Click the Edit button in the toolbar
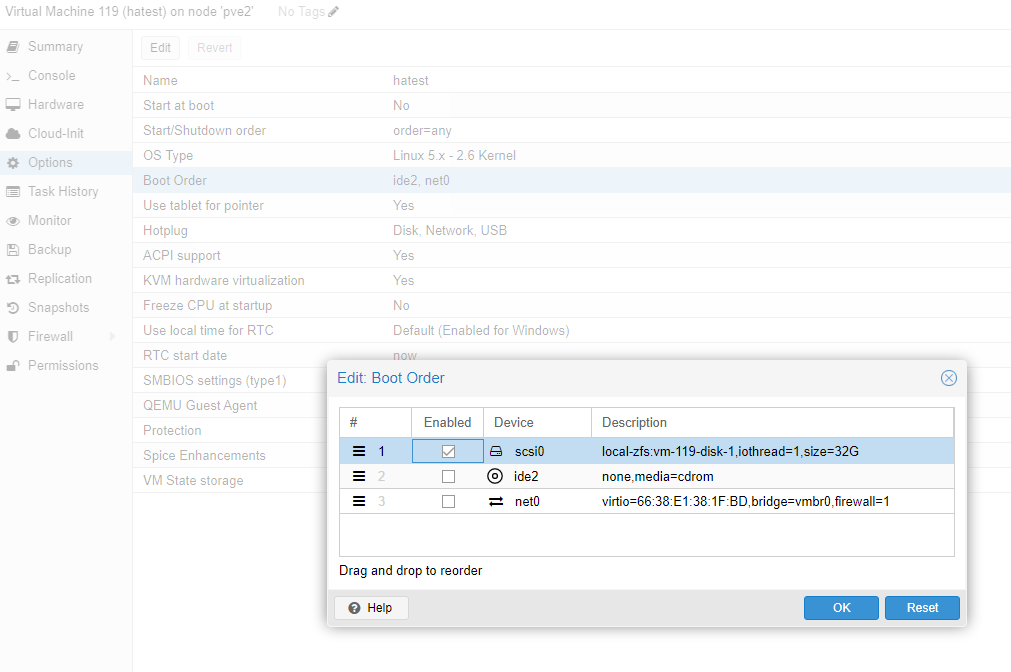 click(160, 48)
